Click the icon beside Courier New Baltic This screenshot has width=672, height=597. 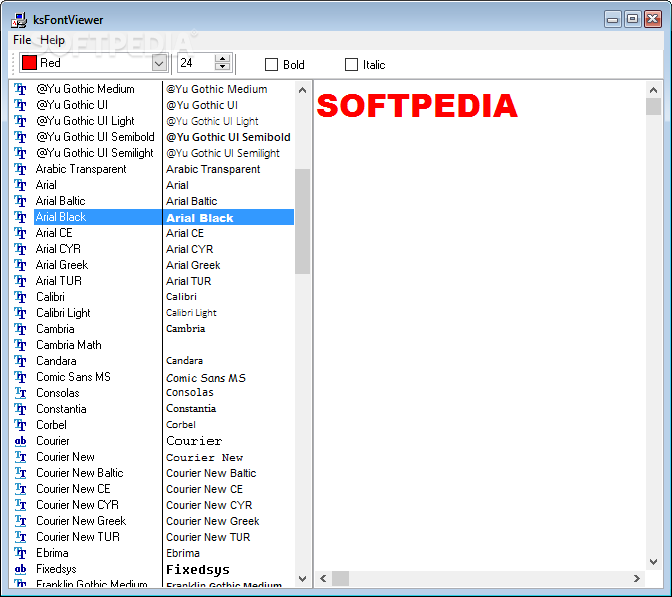tap(20, 473)
